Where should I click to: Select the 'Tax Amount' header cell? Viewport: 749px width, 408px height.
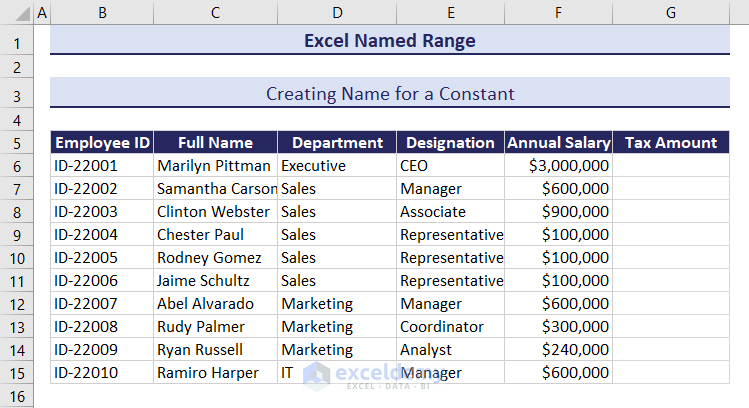[x=670, y=143]
